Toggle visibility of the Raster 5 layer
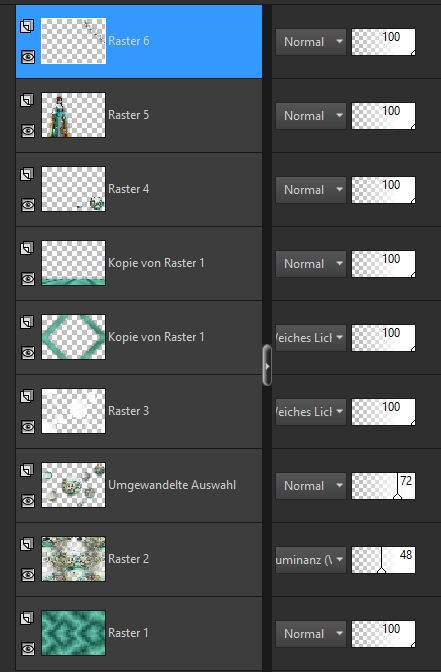The width and height of the screenshot is (441, 672). pos(28,131)
